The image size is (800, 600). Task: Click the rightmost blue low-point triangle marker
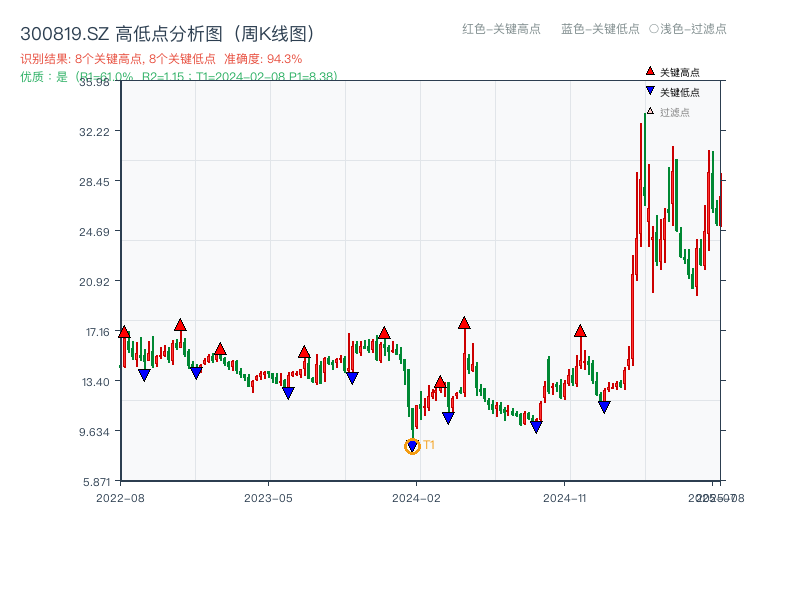[x=604, y=406]
